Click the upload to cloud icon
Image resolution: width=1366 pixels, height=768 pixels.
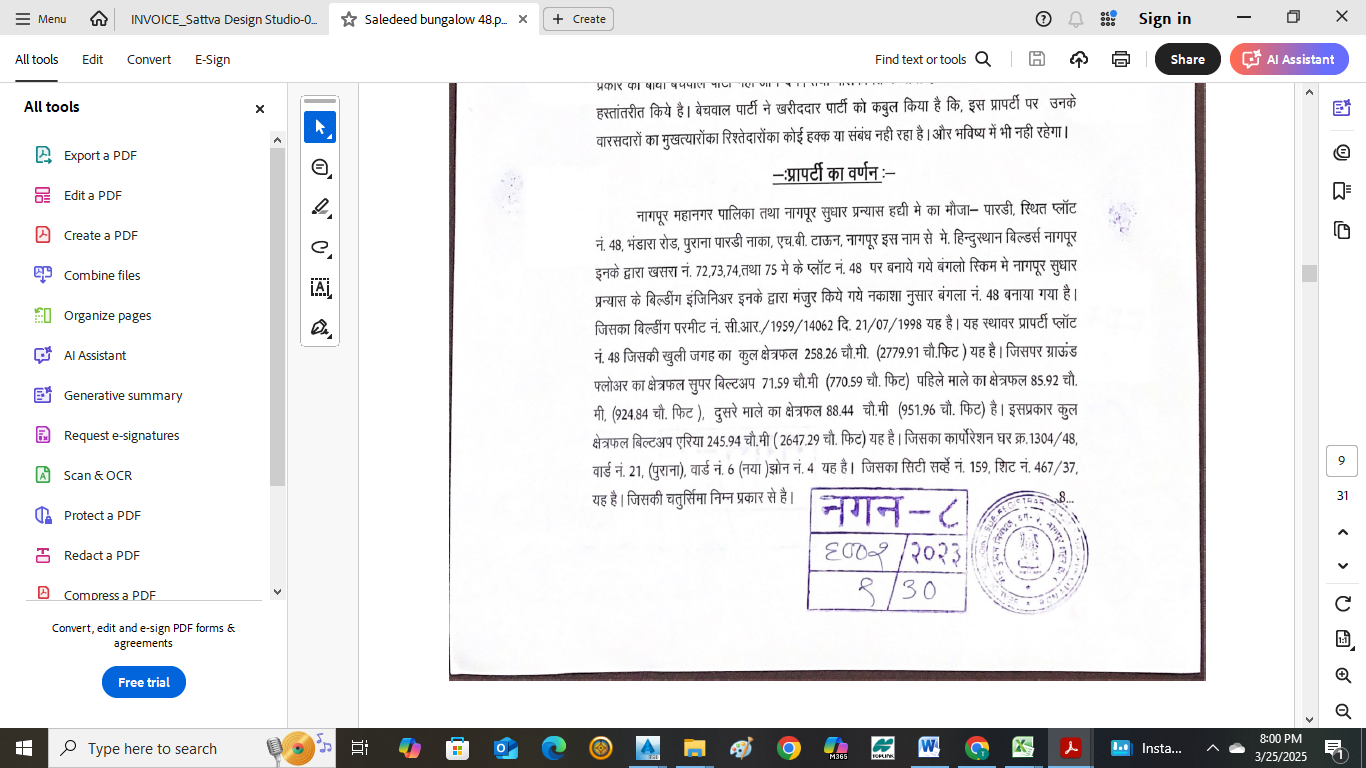tap(1079, 59)
